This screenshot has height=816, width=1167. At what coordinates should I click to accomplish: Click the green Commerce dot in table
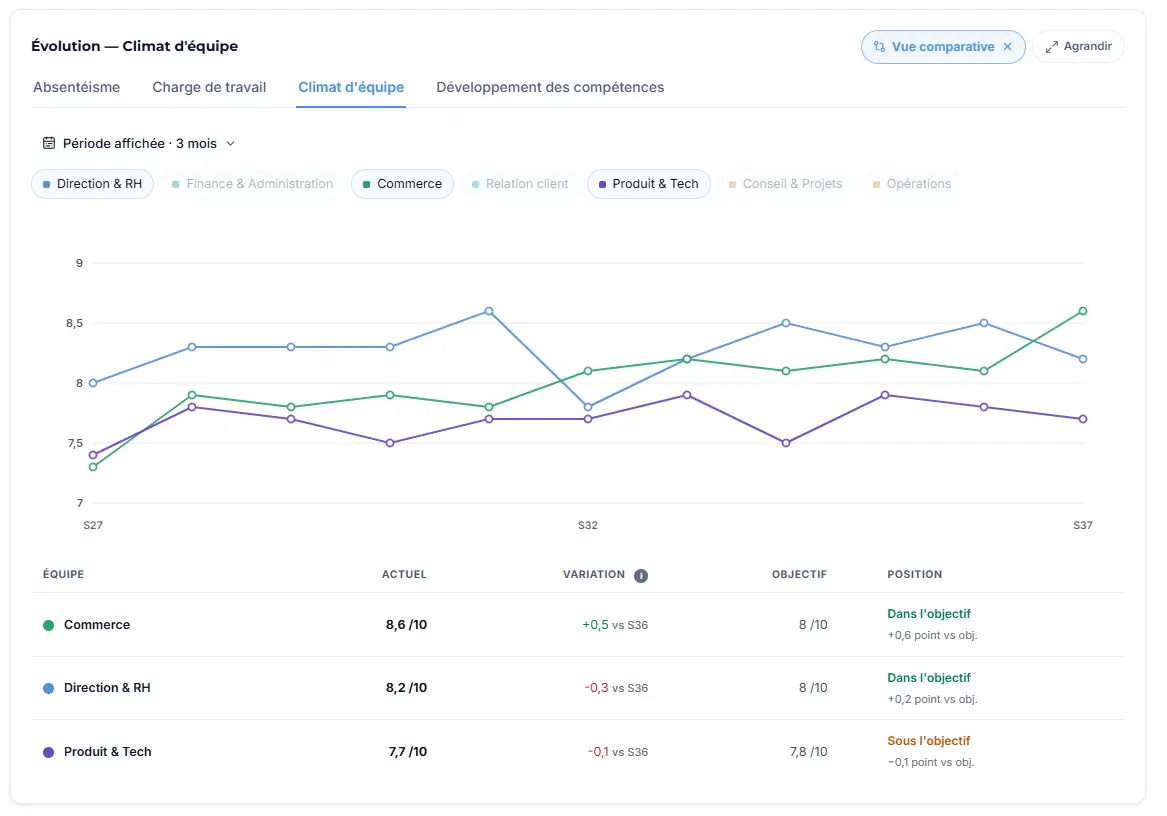(48, 625)
